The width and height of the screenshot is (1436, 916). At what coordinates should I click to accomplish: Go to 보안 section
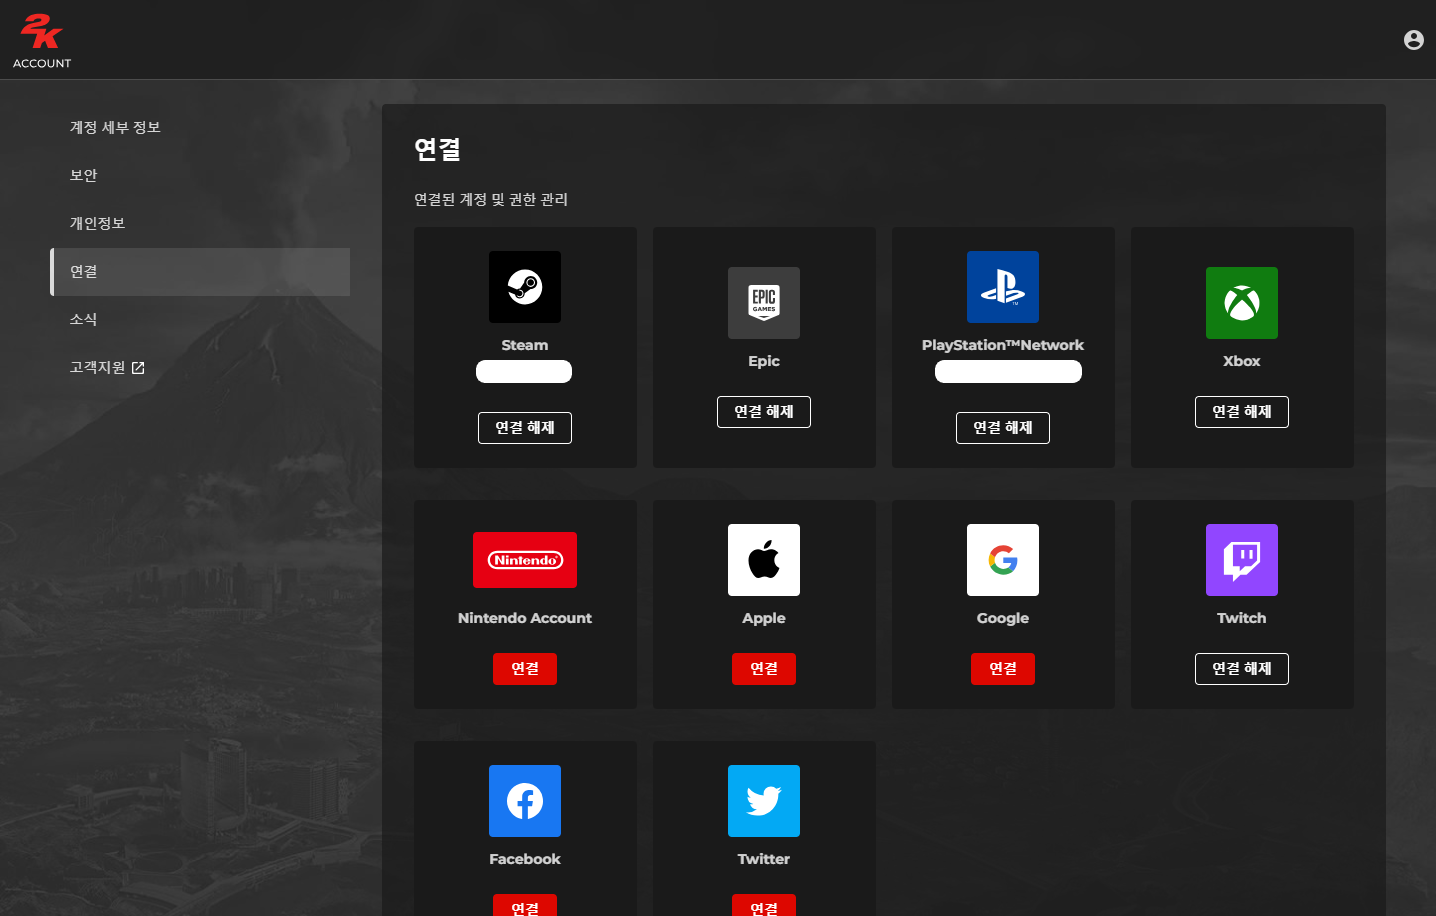(200, 176)
